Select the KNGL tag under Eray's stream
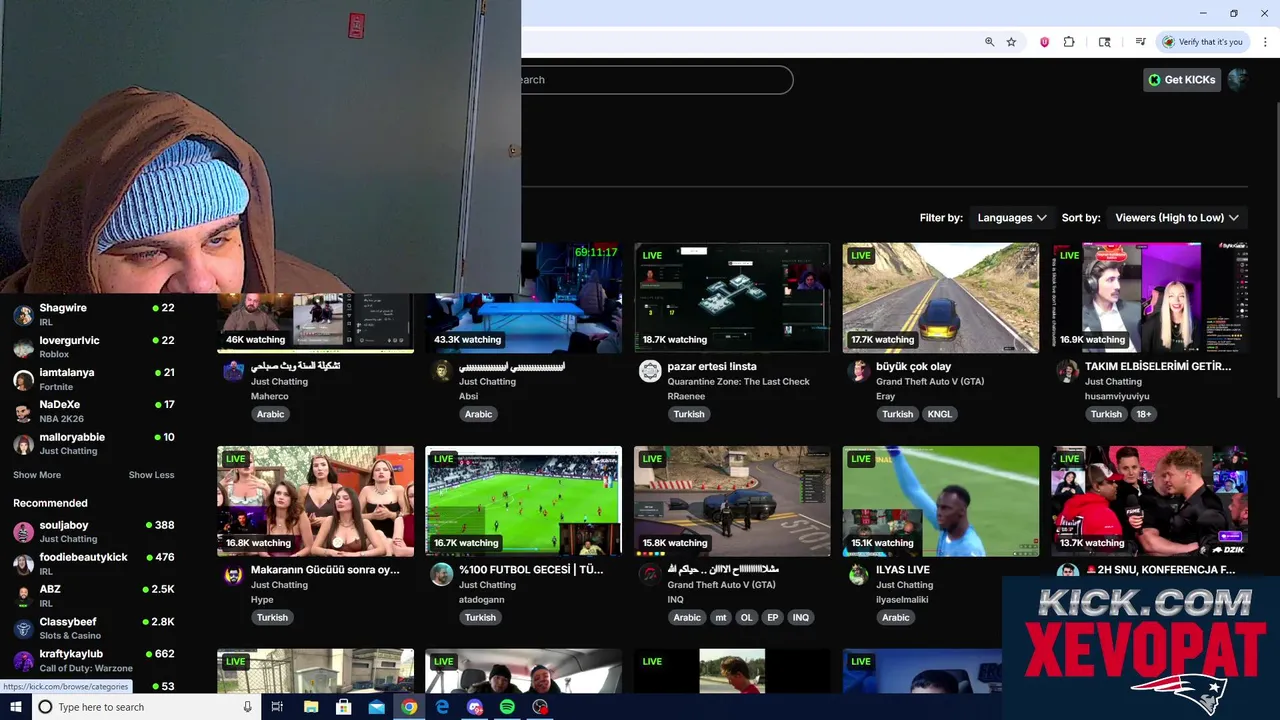The image size is (1280, 720). coord(939,414)
